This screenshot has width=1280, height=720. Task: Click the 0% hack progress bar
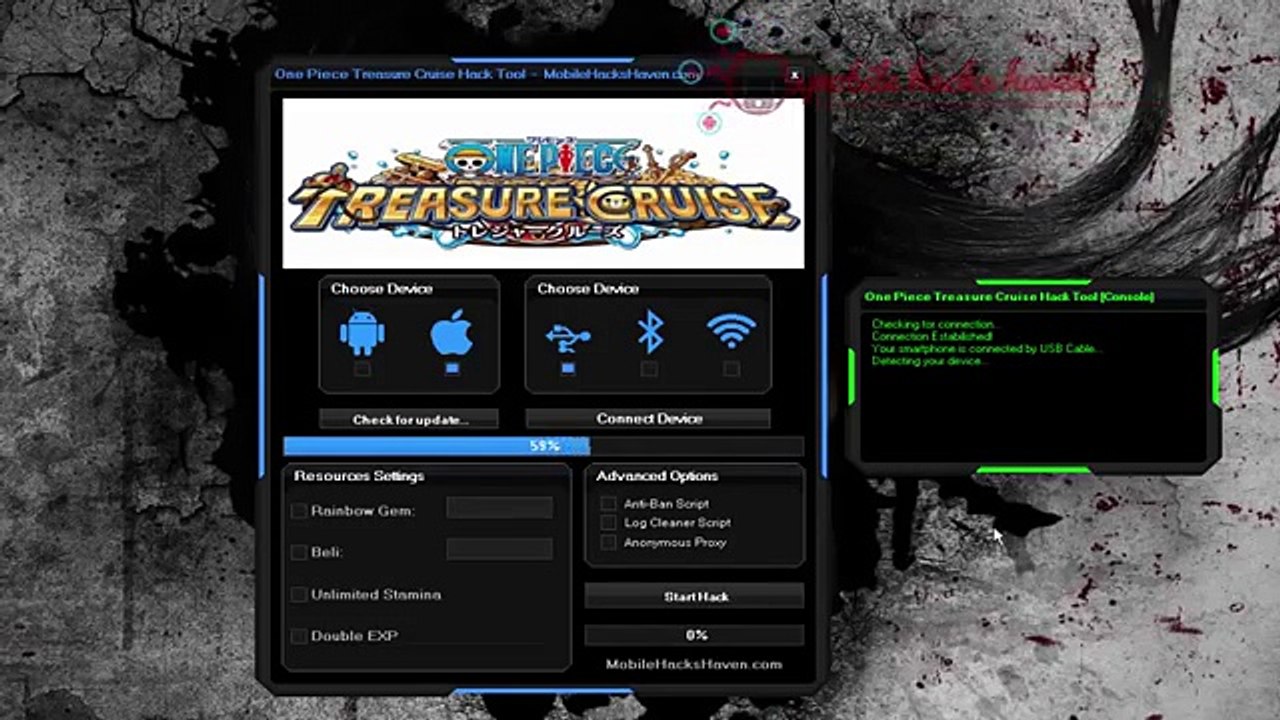(695, 635)
